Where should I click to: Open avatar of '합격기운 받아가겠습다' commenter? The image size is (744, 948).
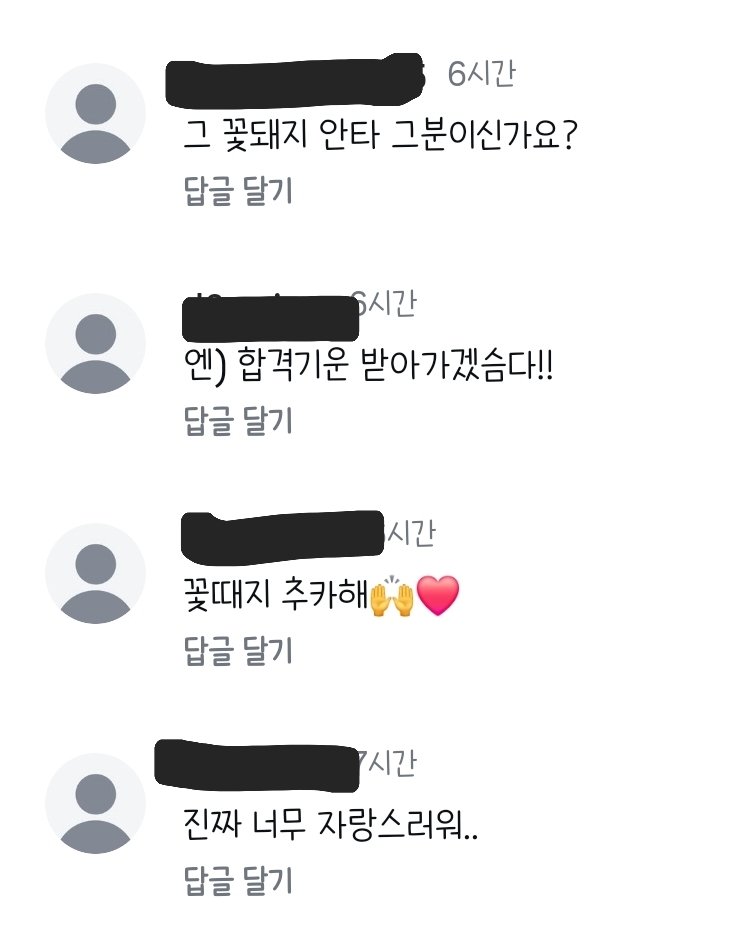click(95, 343)
